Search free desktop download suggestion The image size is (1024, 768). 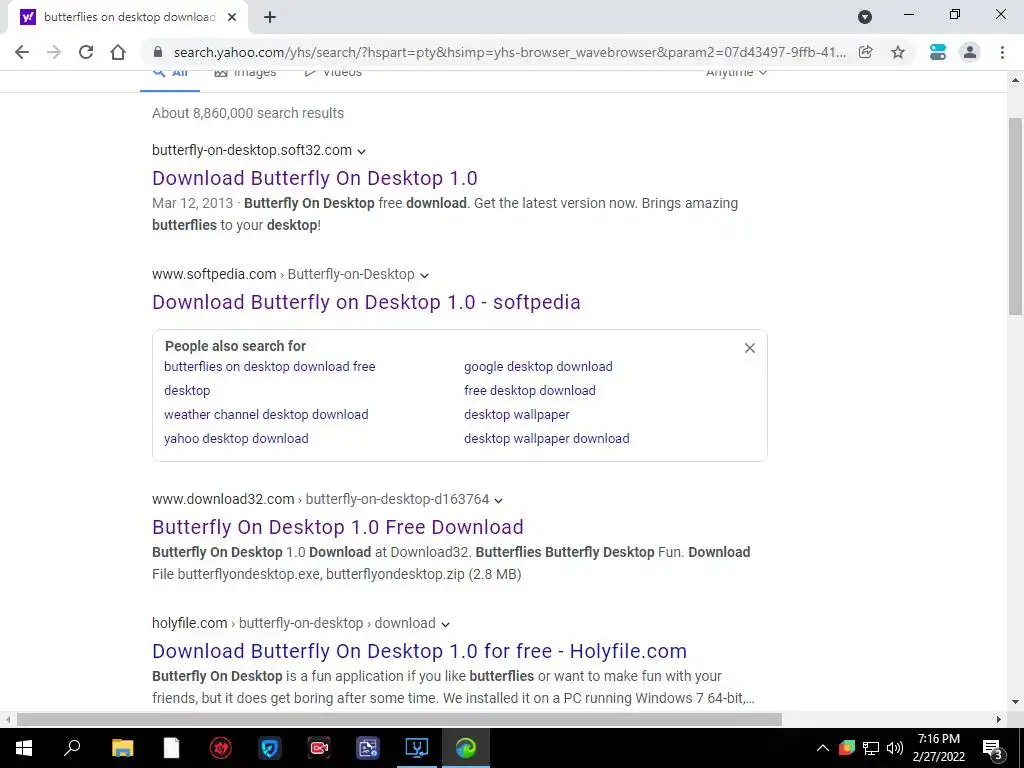[x=530, y=391]
